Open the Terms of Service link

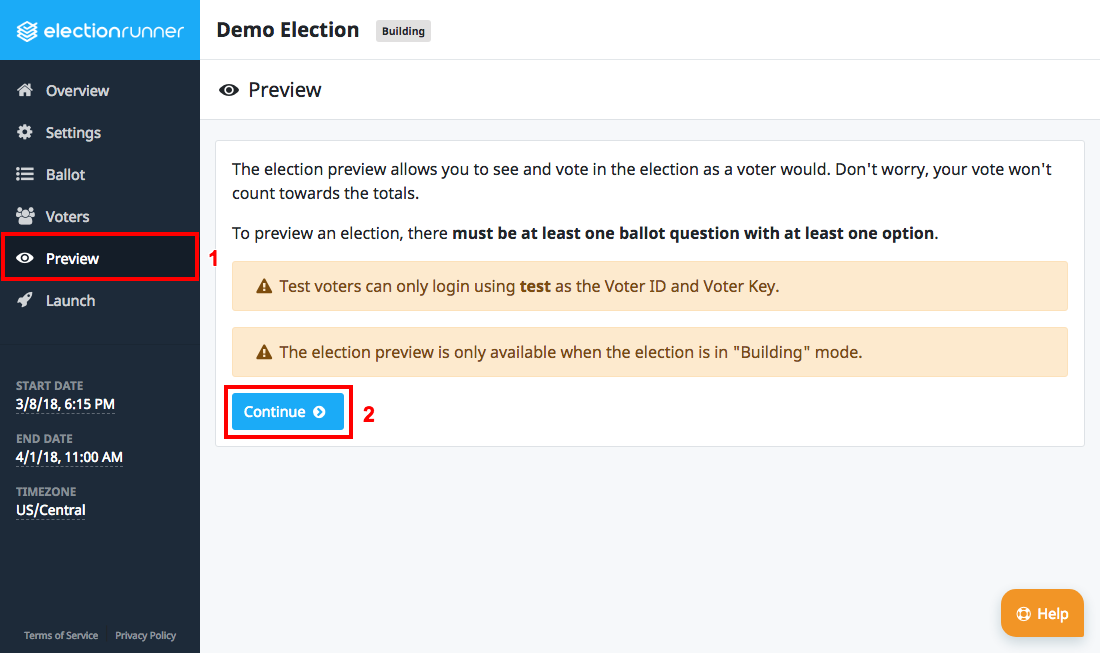click(61, 635)
